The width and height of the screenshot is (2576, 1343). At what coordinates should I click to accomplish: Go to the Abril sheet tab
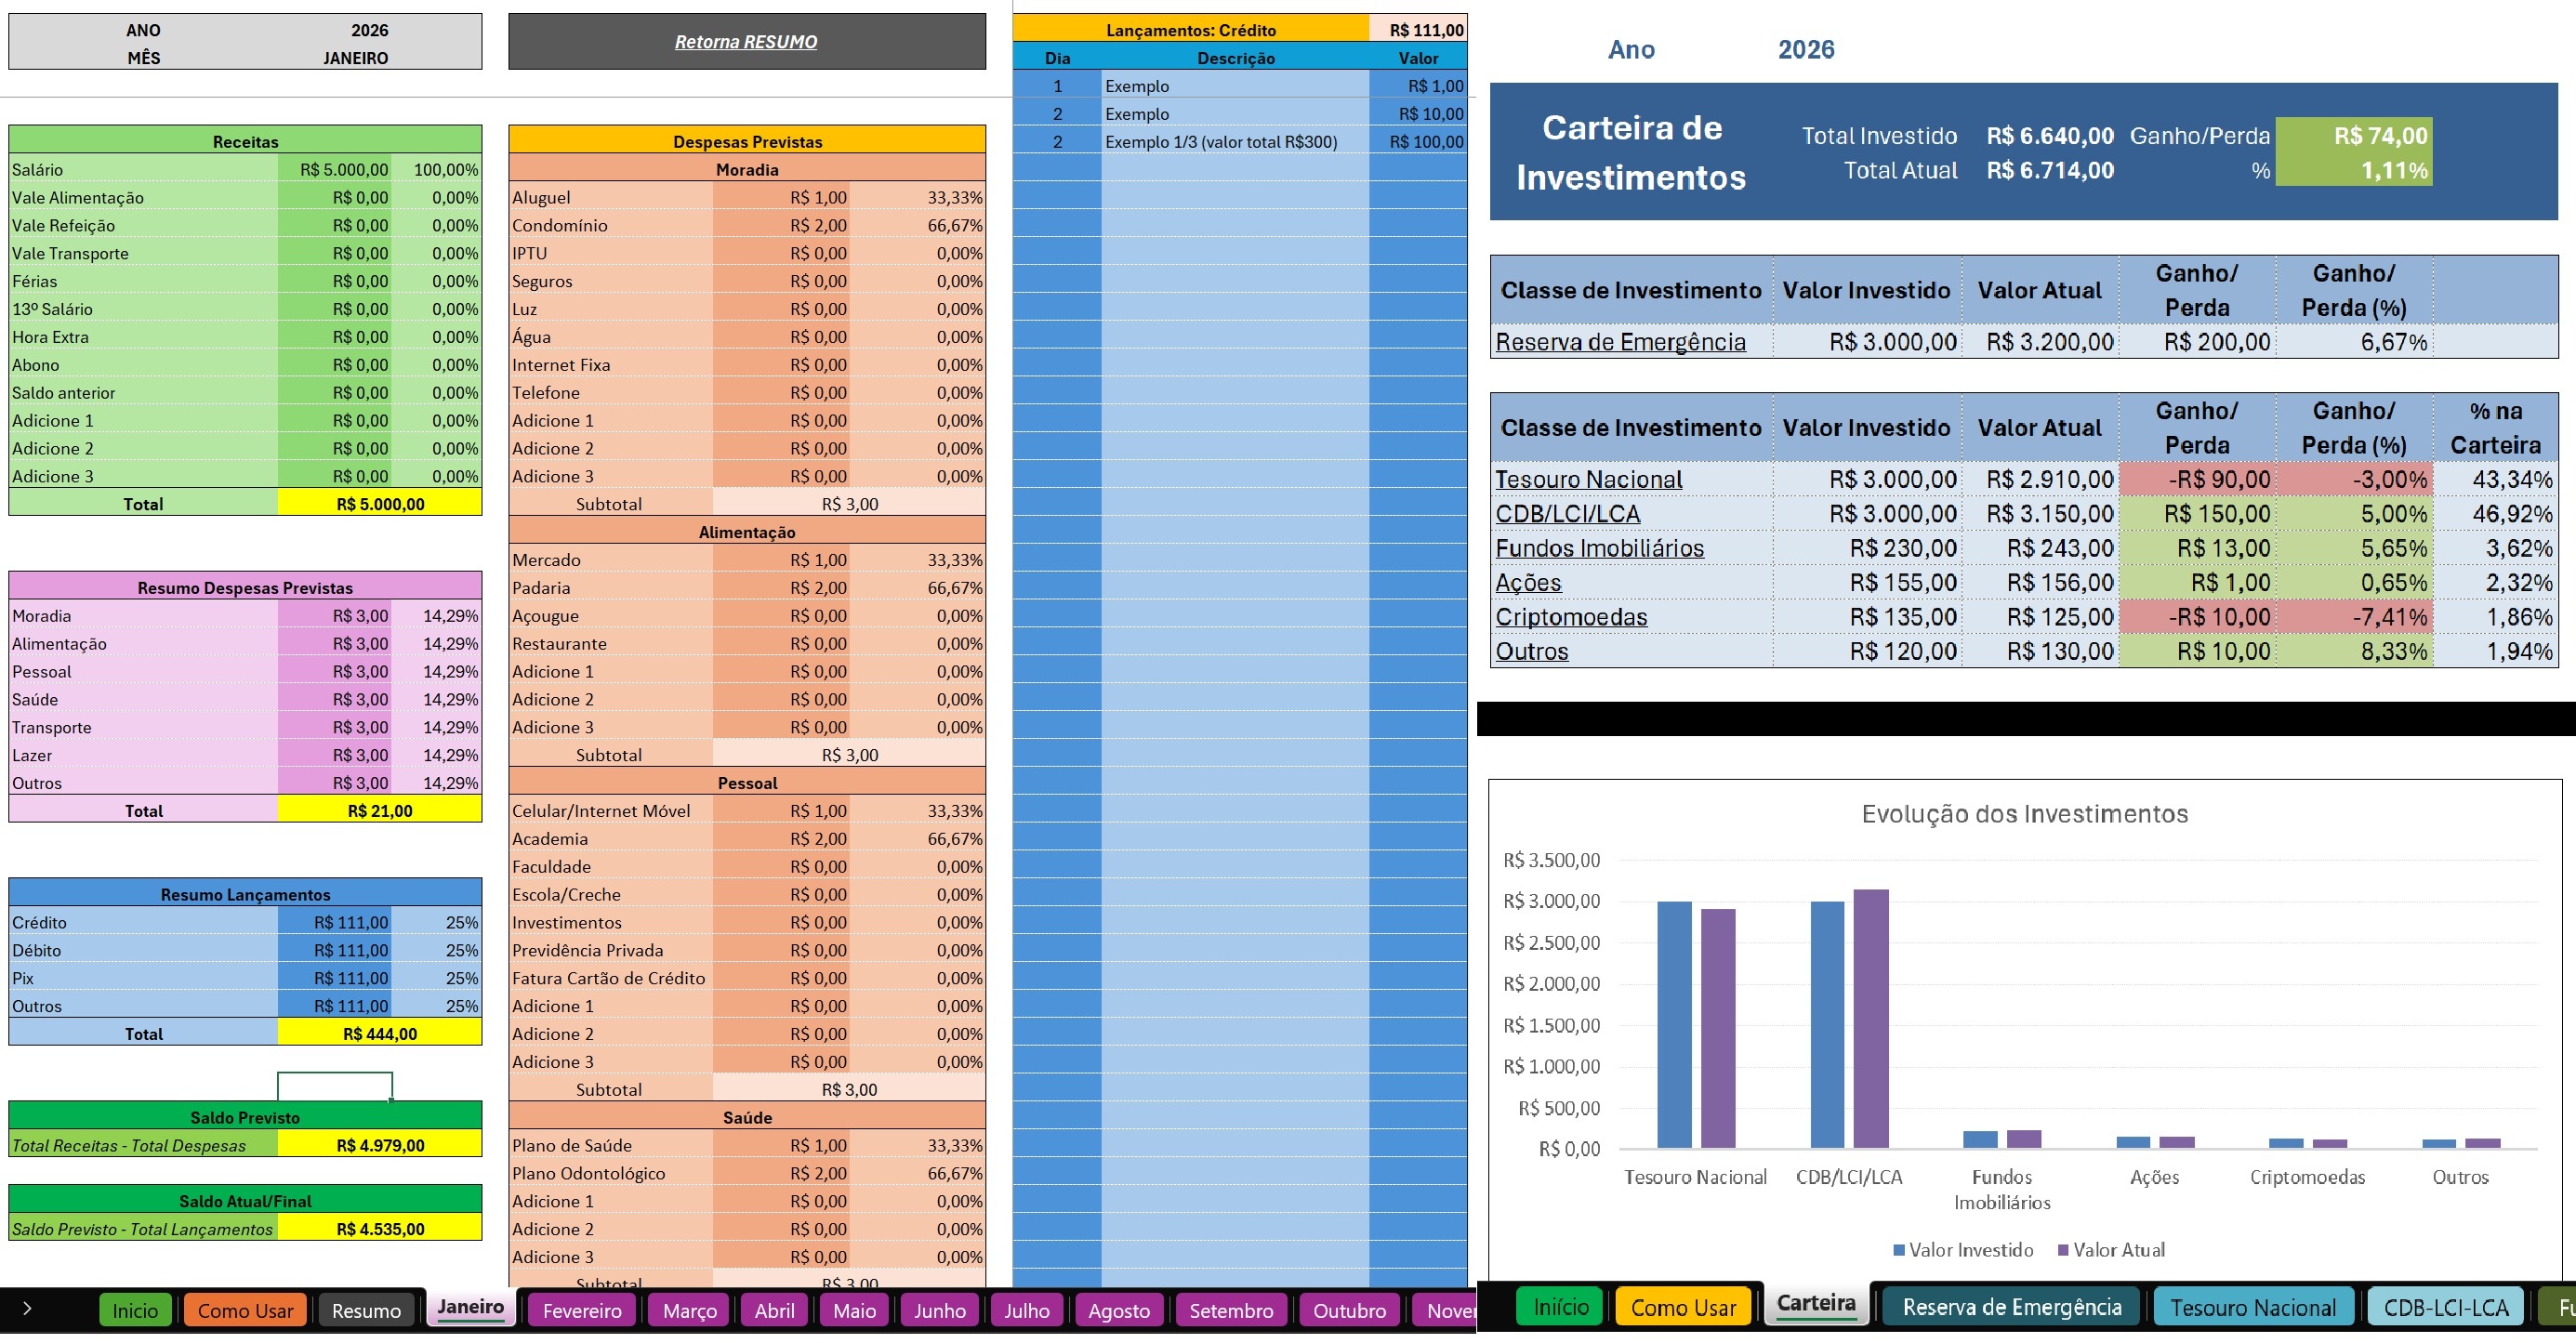774,1310
